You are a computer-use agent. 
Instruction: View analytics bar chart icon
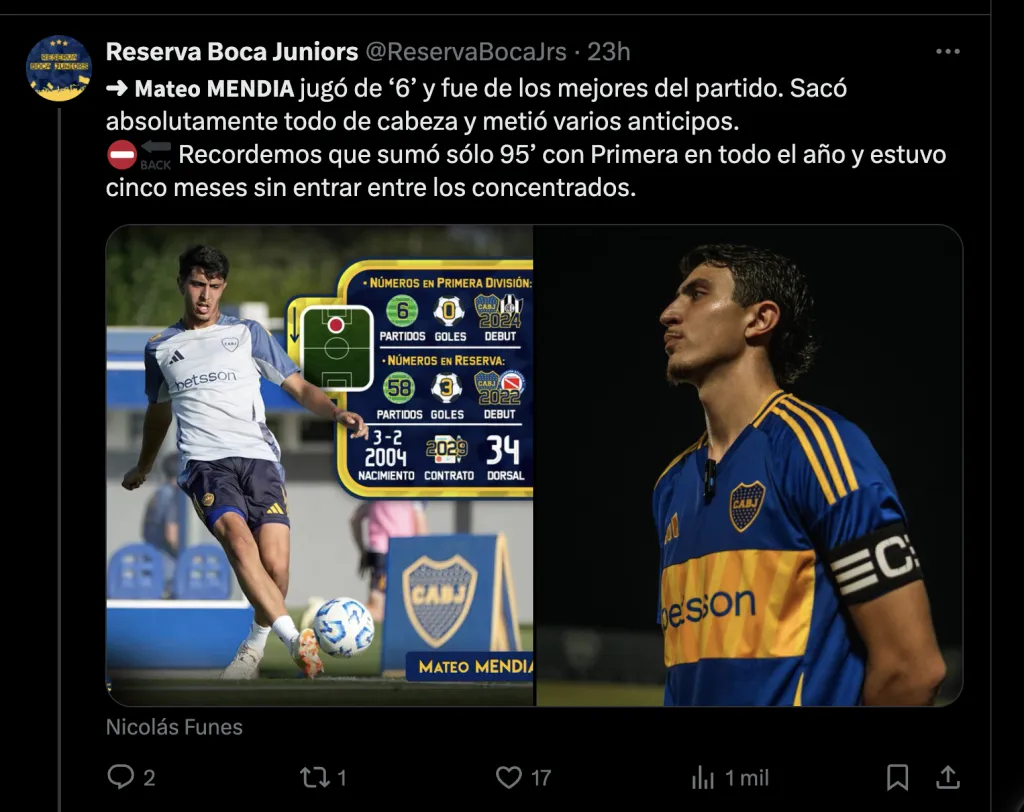(x=703, y=777)
